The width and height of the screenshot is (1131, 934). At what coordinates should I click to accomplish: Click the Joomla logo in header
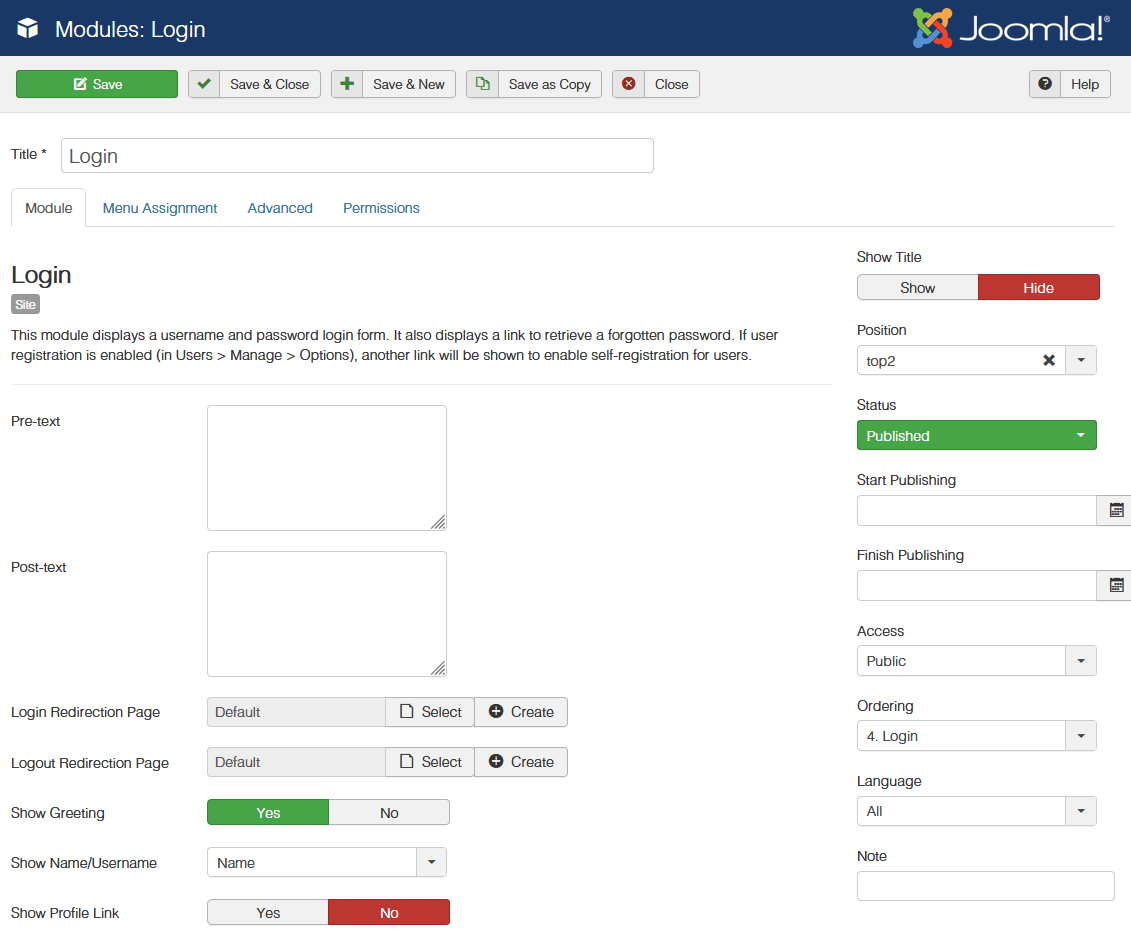pyautogui.click(x=1011, y=28)
